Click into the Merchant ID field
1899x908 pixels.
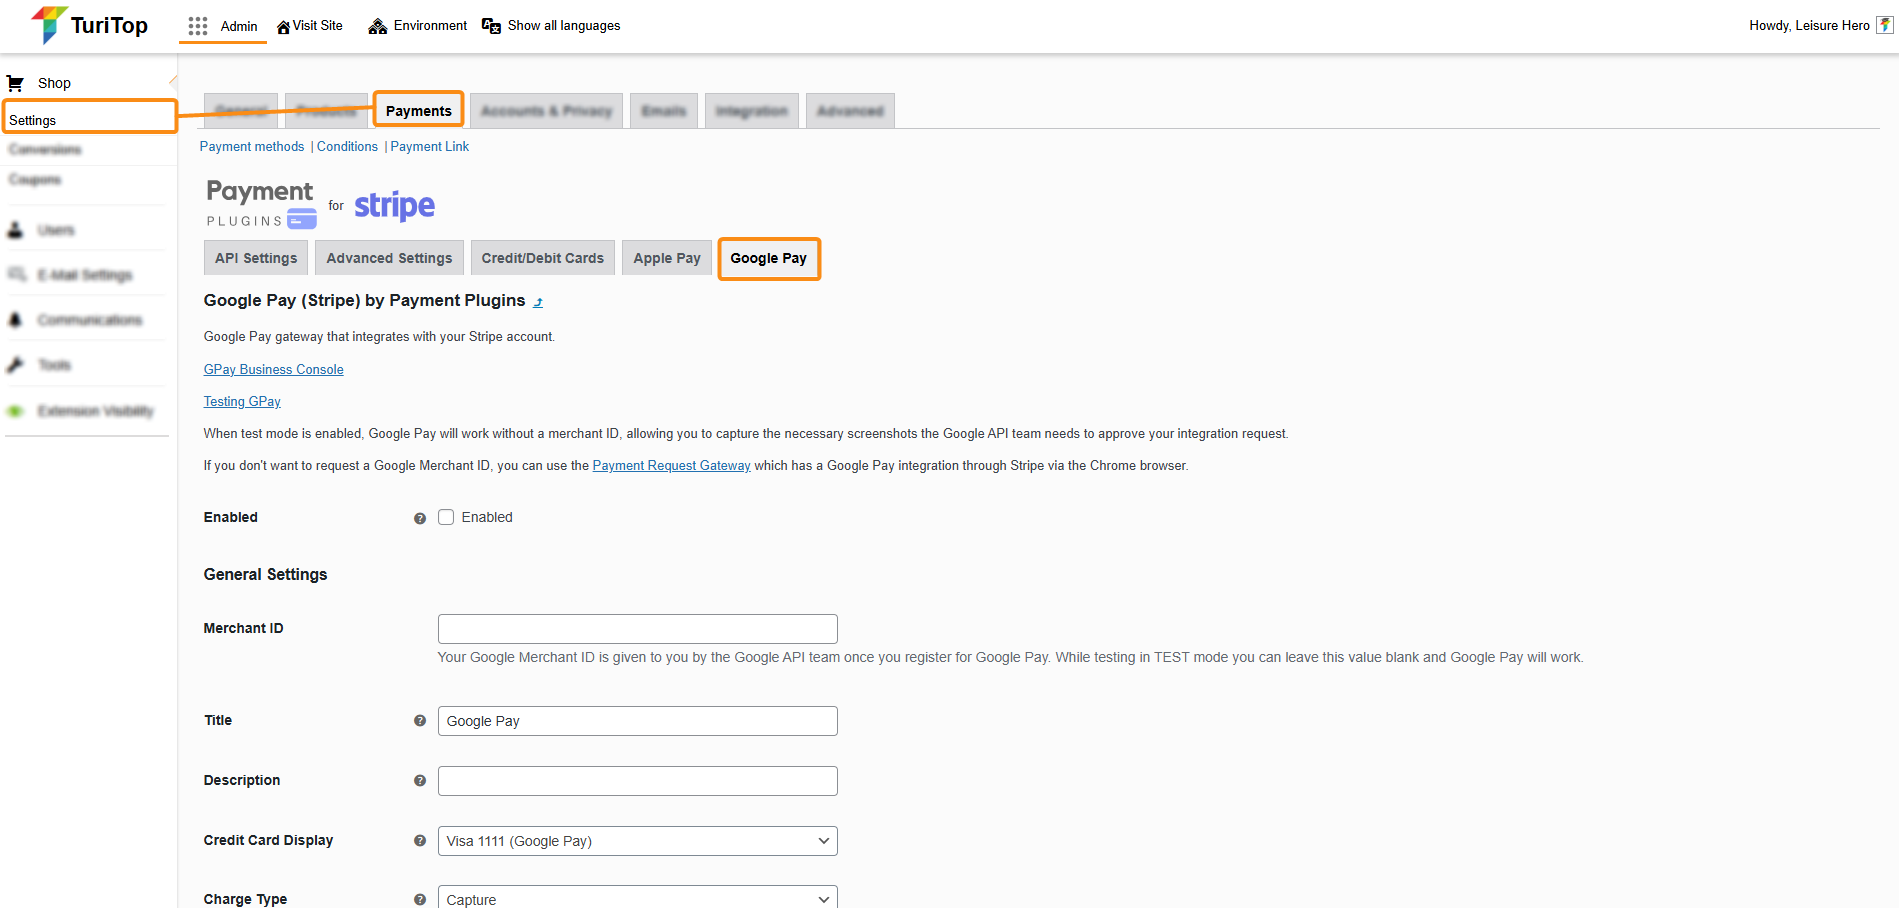click(x=637, y=629)
